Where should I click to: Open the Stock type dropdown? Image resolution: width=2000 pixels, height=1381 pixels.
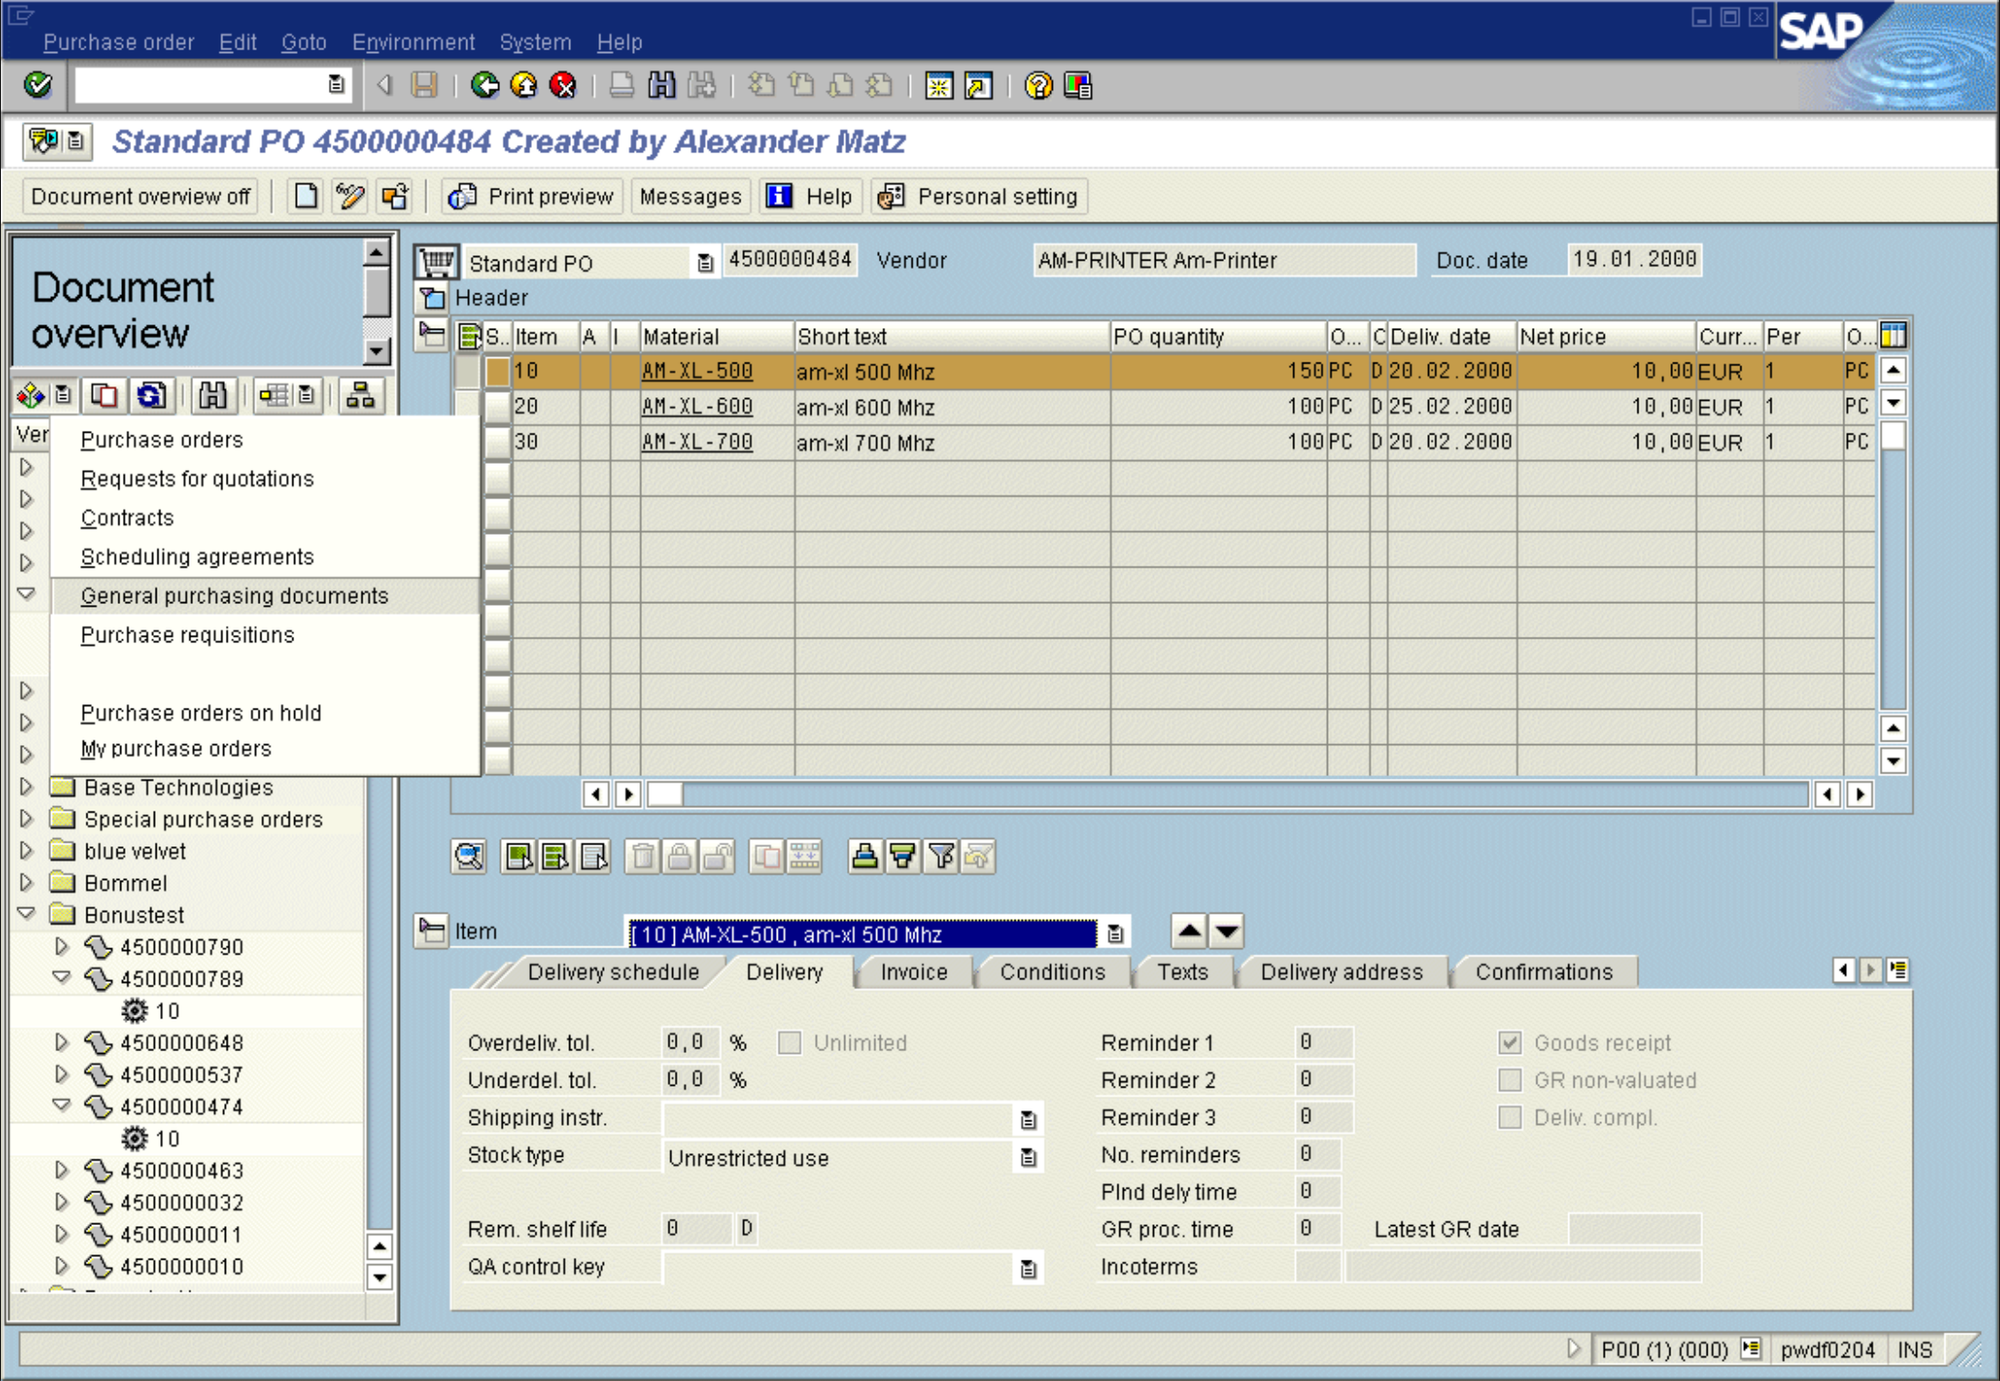[x=1028, y=1158]
